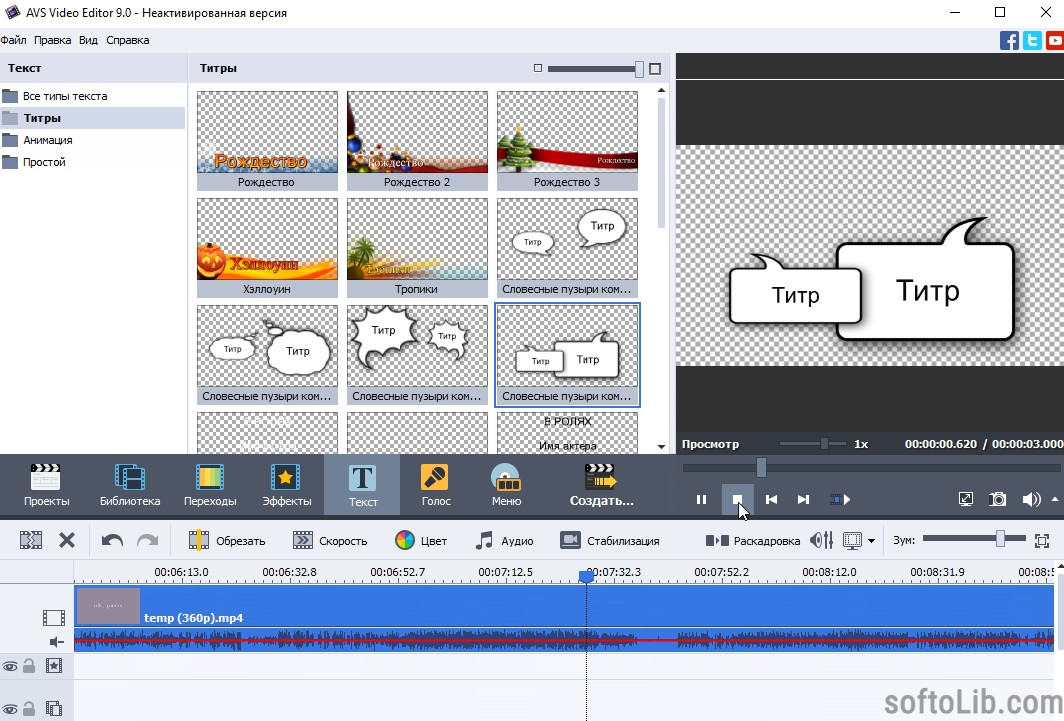Open the Проекты section
The image size is (1064, 721).
click(46, 485)
